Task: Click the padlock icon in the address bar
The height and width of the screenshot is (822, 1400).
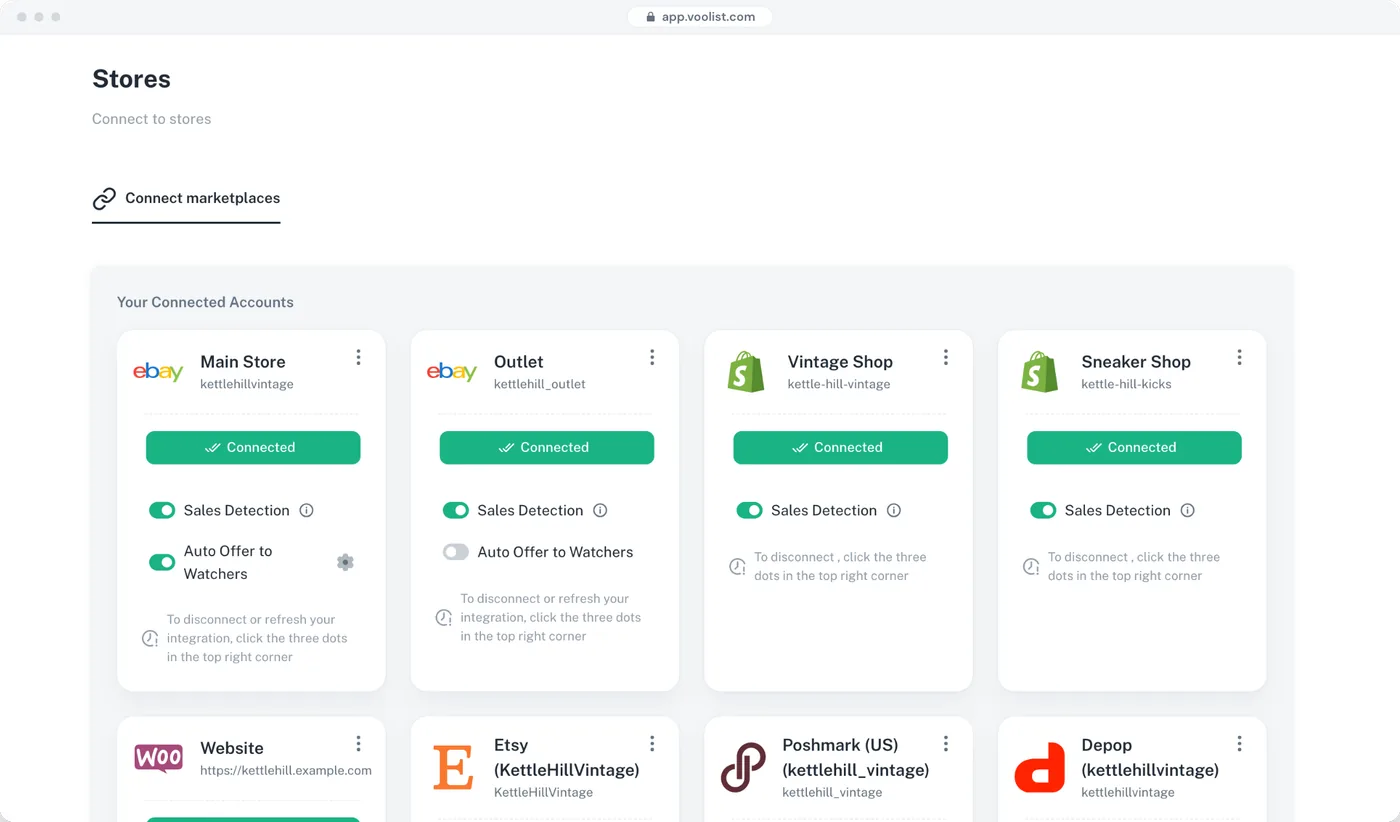Action: (650, 17)
